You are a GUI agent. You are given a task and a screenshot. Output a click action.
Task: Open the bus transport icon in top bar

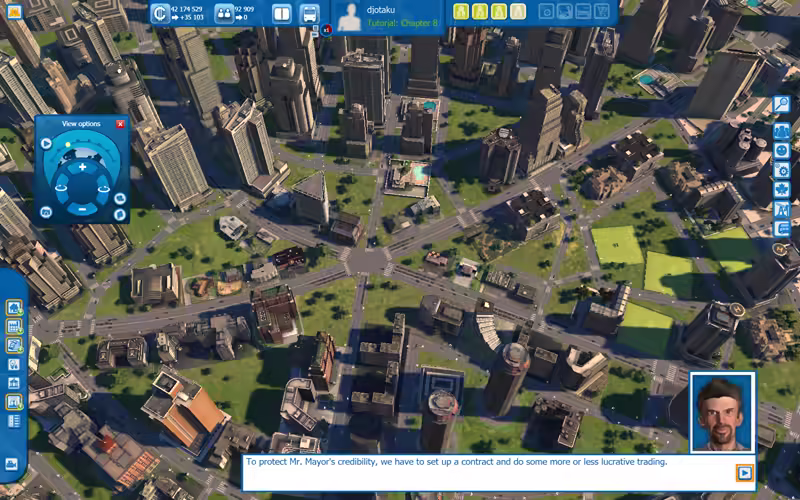[x=309, y=14]
